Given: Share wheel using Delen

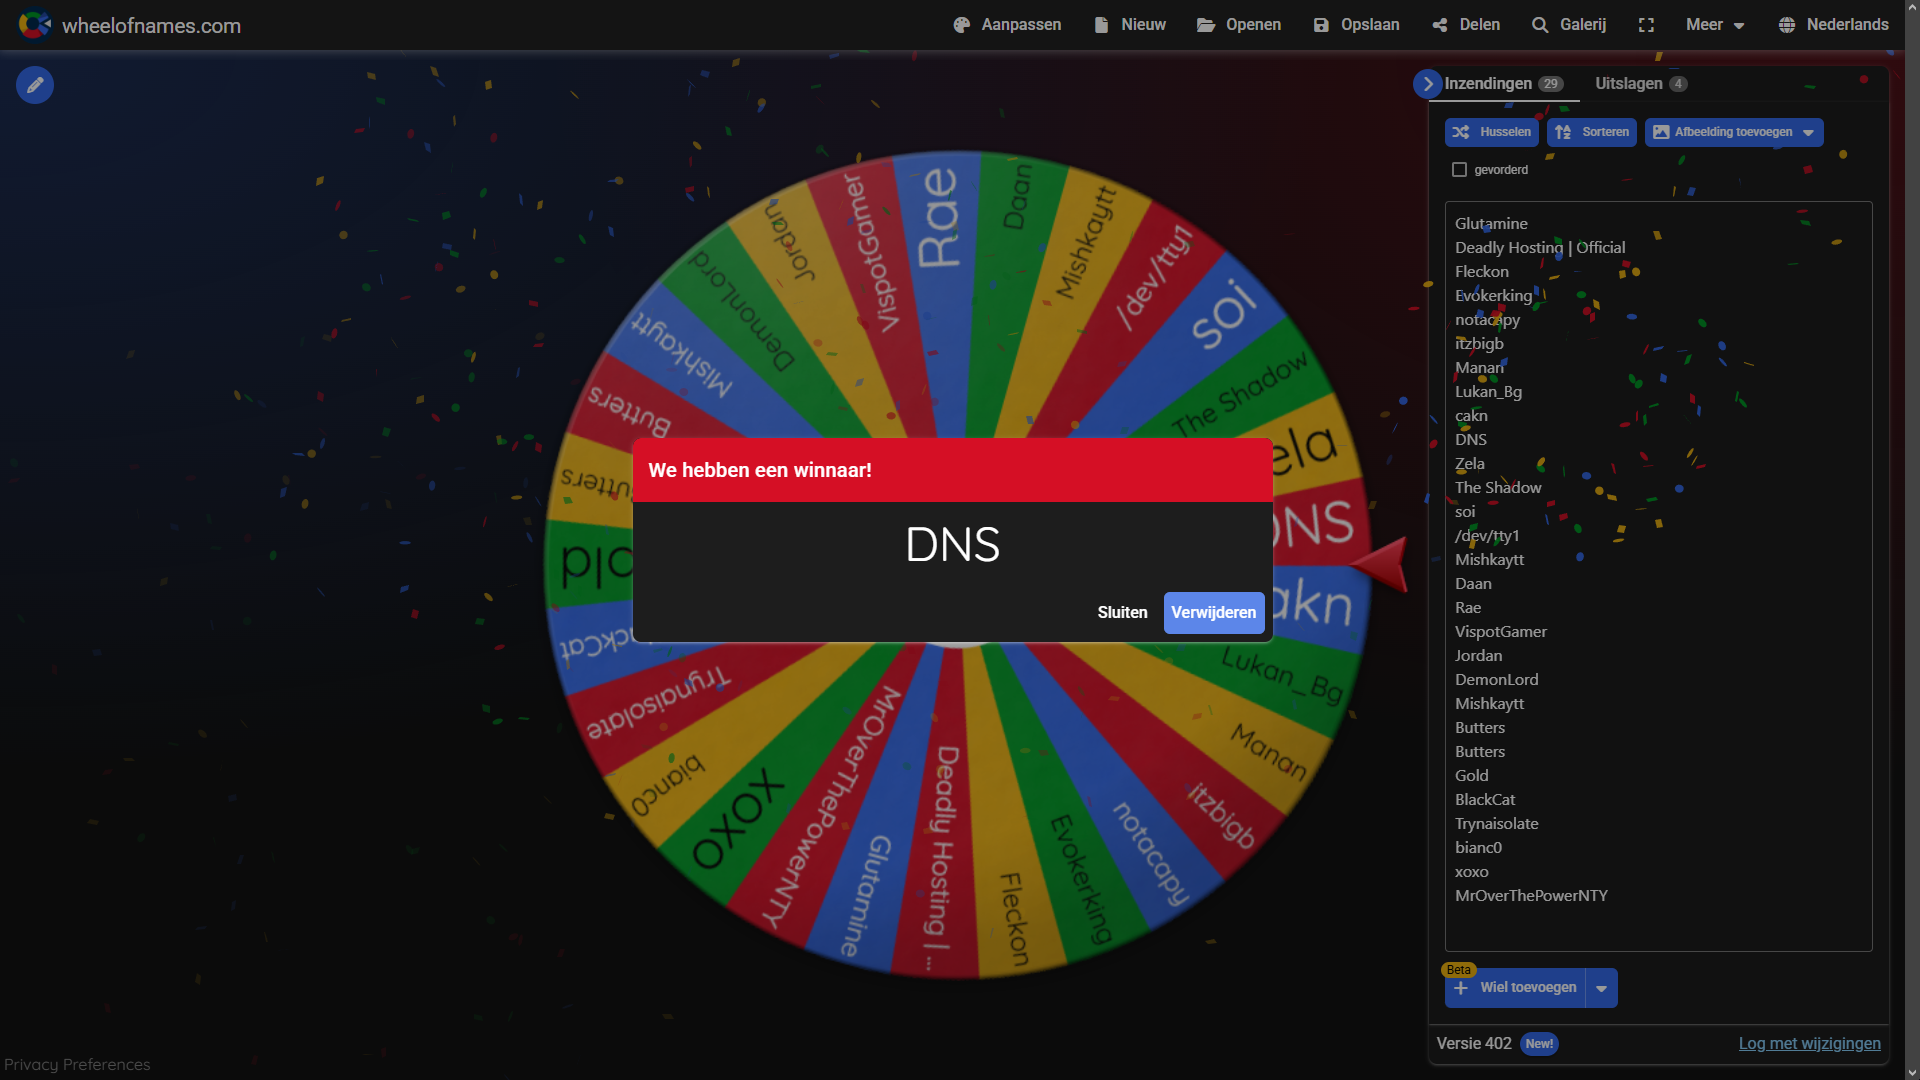Looking at the screenshot, I should [x=1466, y=25].
